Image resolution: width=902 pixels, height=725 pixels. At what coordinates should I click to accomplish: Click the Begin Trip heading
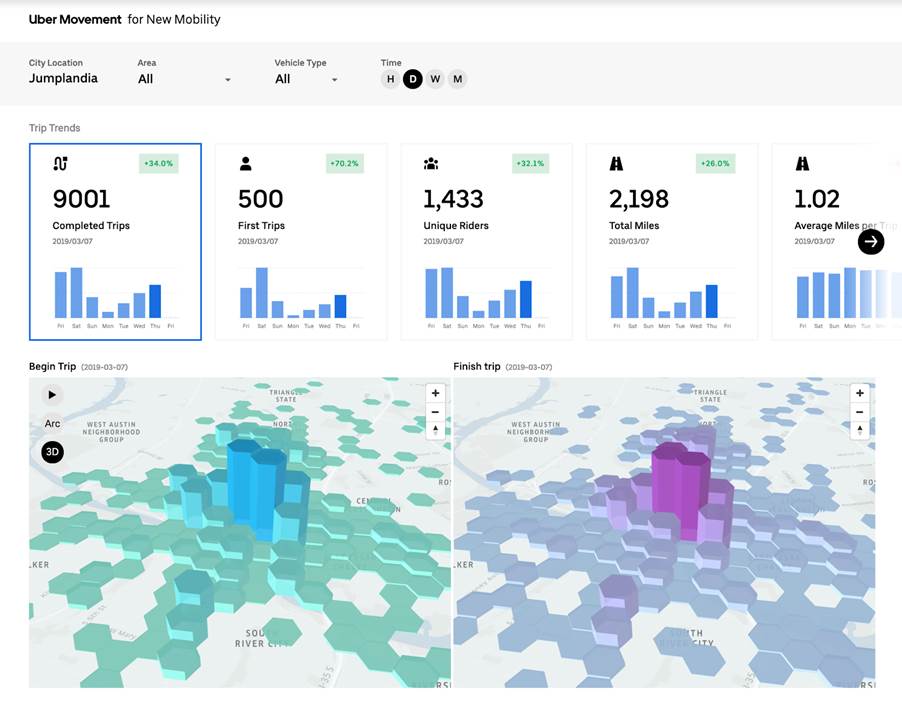point(52,367)
